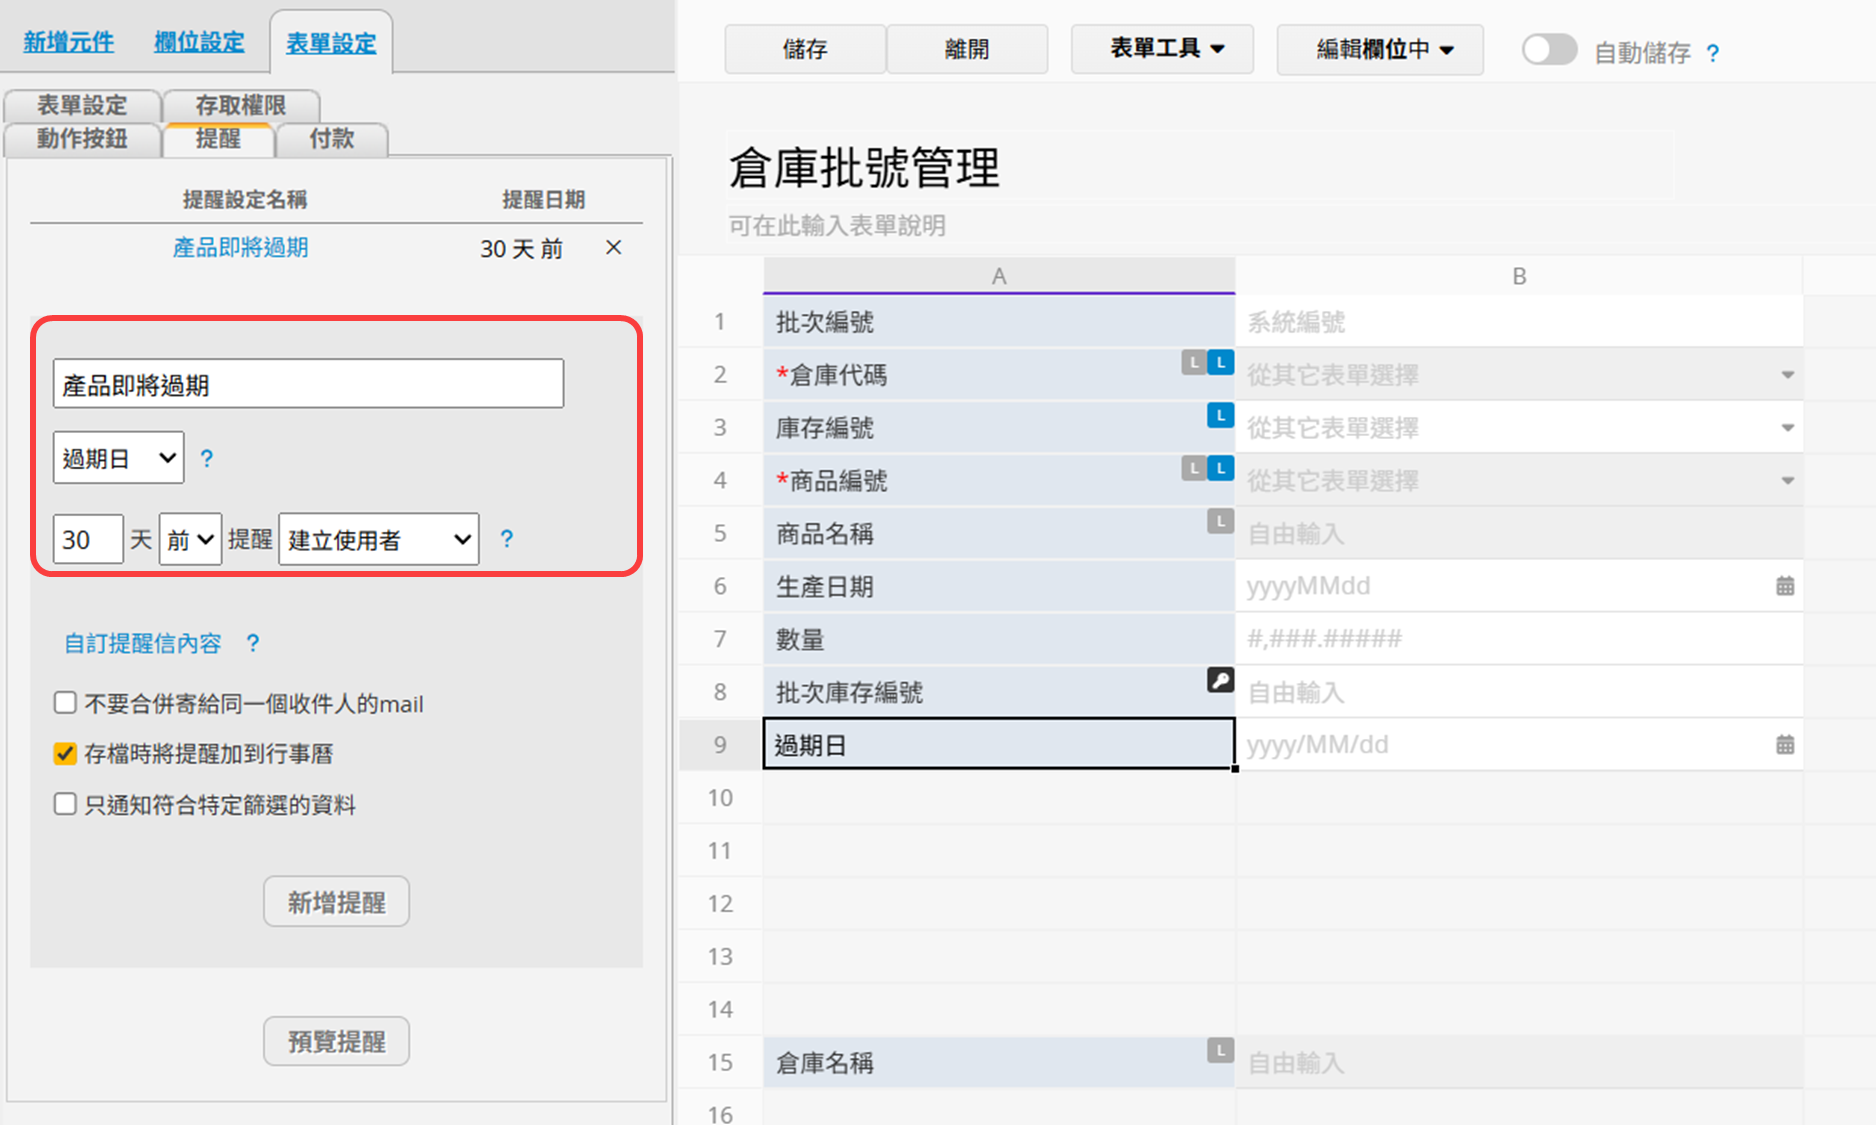The image size is (1876, 1125).
Task: Click help icon next to 自動儲存
Action: pyautogui.click(x=1712, y=53)
